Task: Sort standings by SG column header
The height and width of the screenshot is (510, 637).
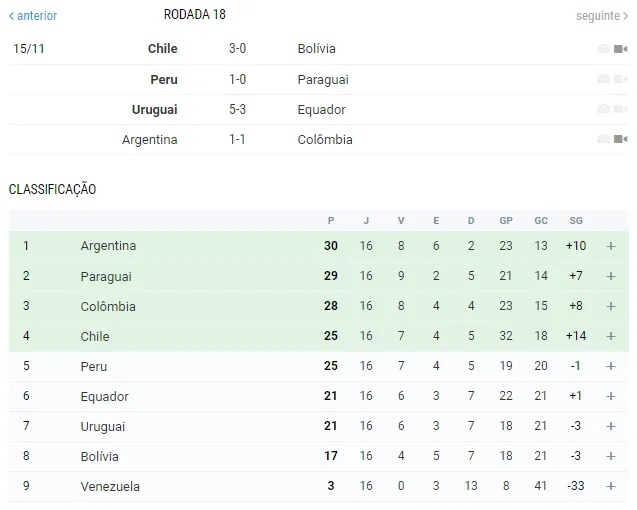Action: click(576, 221)
